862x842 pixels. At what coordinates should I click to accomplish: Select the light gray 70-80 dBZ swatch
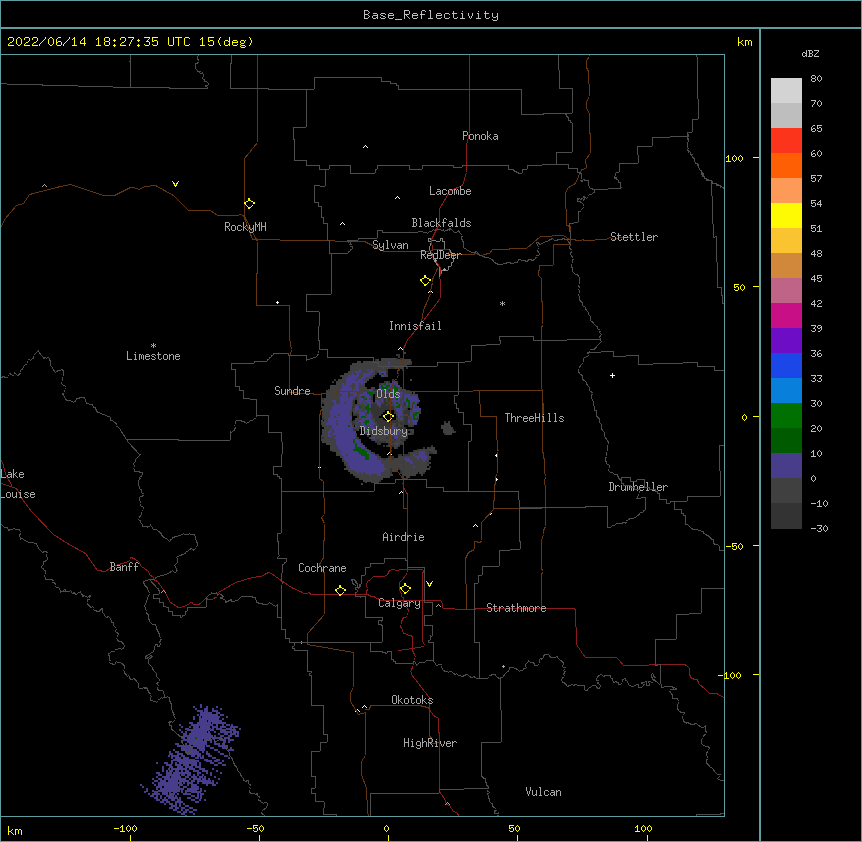tap(786, 91)
